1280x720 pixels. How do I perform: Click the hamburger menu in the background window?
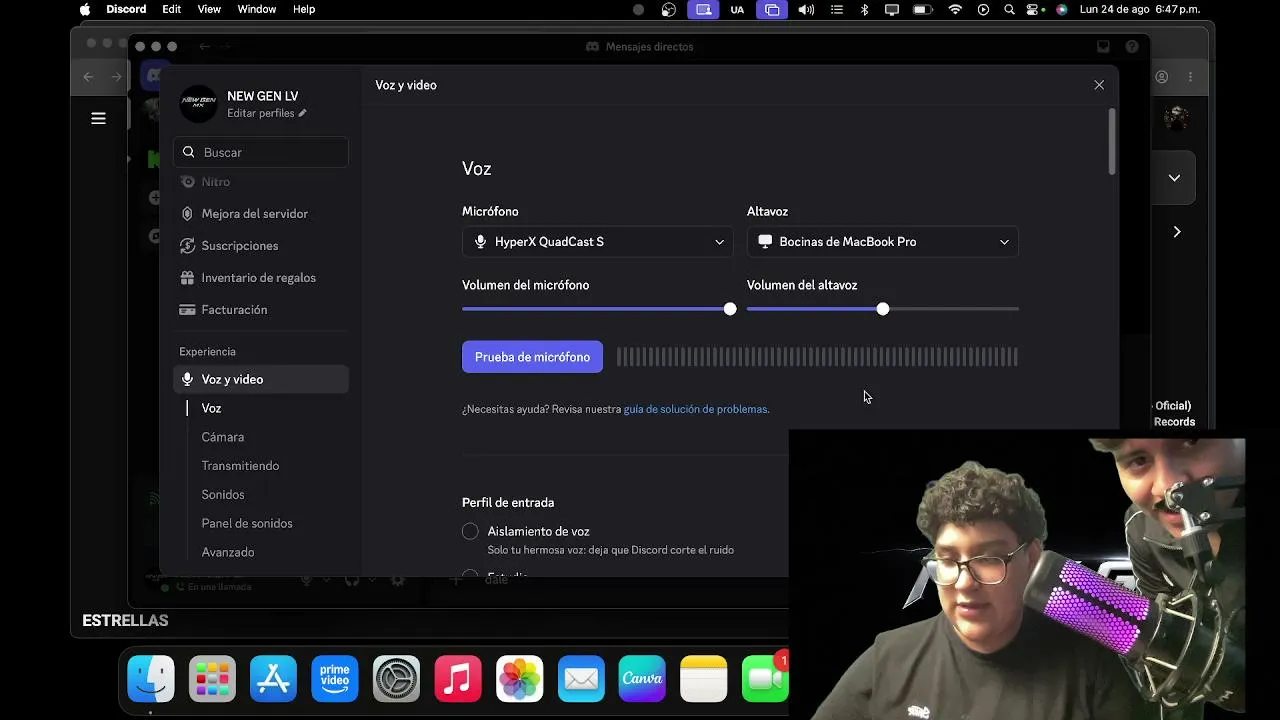[98, 118]
